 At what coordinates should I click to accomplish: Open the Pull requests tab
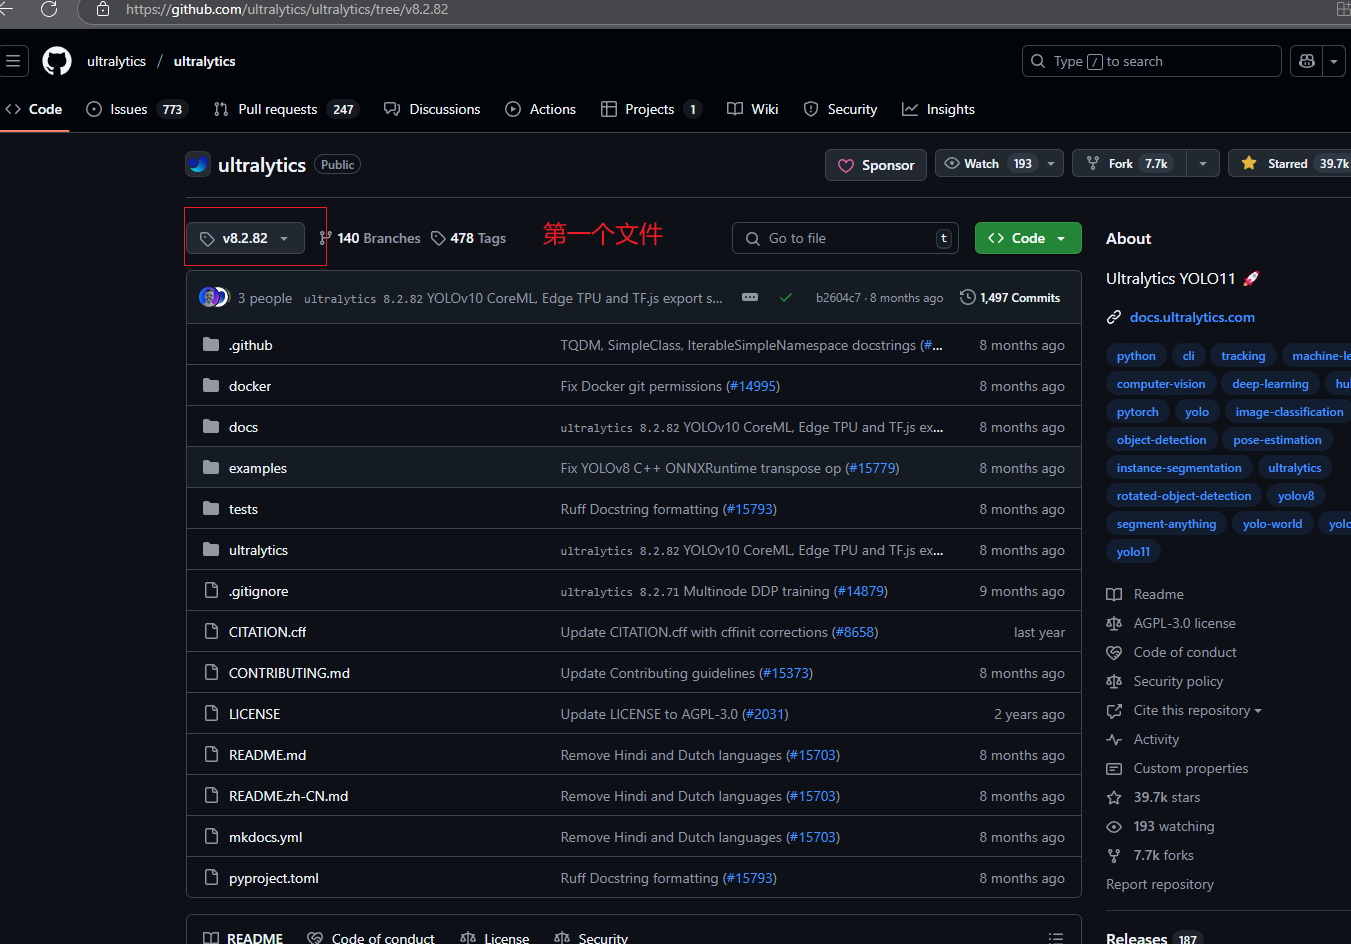[x=286, y=109]
